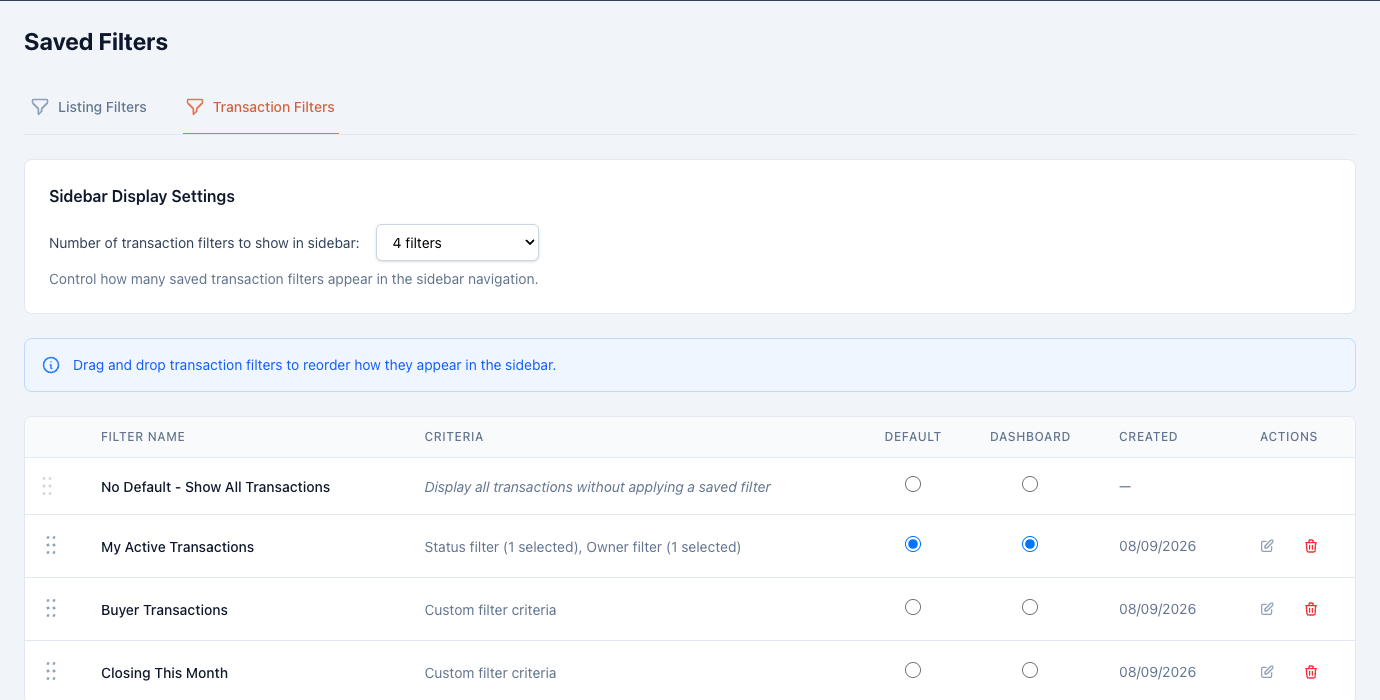The width and height of the screenshot is (1380, 700).
Task: Click the funnel icon beside Transaction Filters
Action: click(x=195, y=107)
